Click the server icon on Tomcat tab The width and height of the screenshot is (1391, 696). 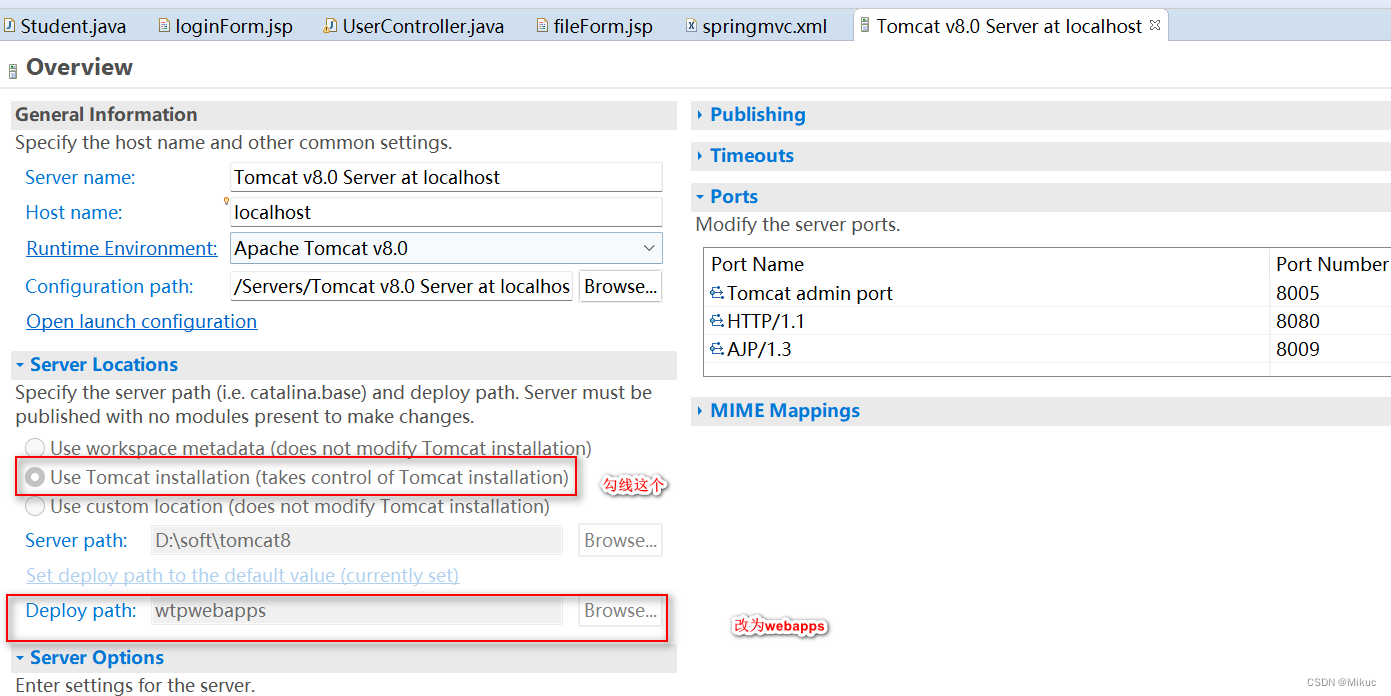[865, 26]
